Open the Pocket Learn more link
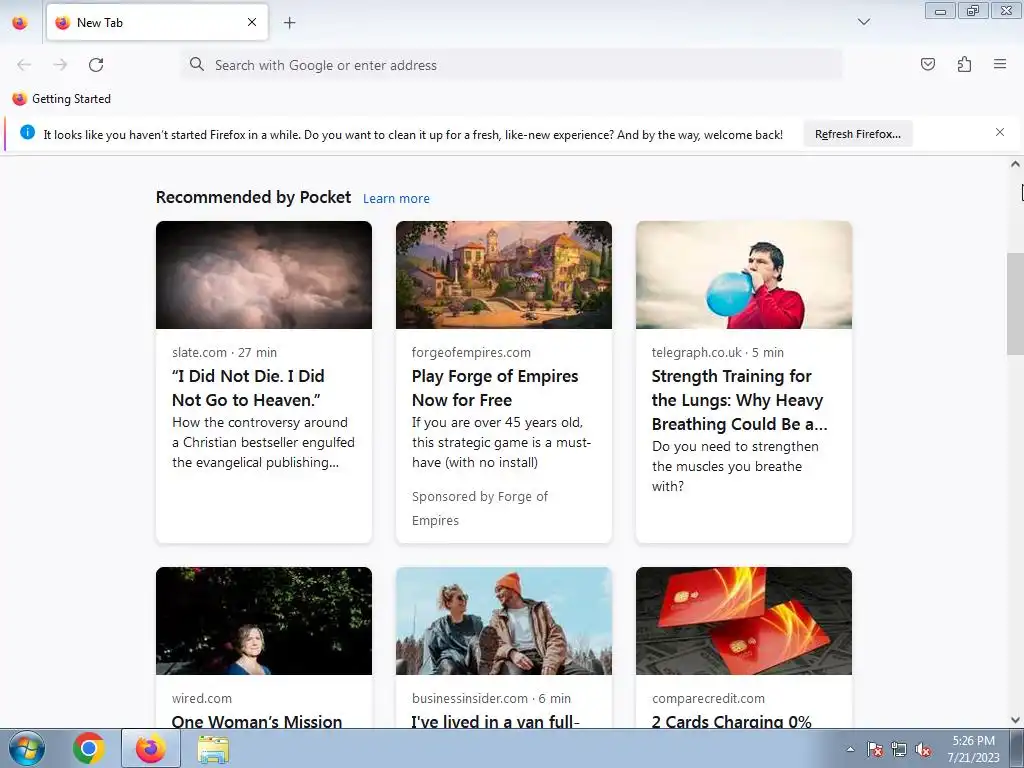 point(396,199)
